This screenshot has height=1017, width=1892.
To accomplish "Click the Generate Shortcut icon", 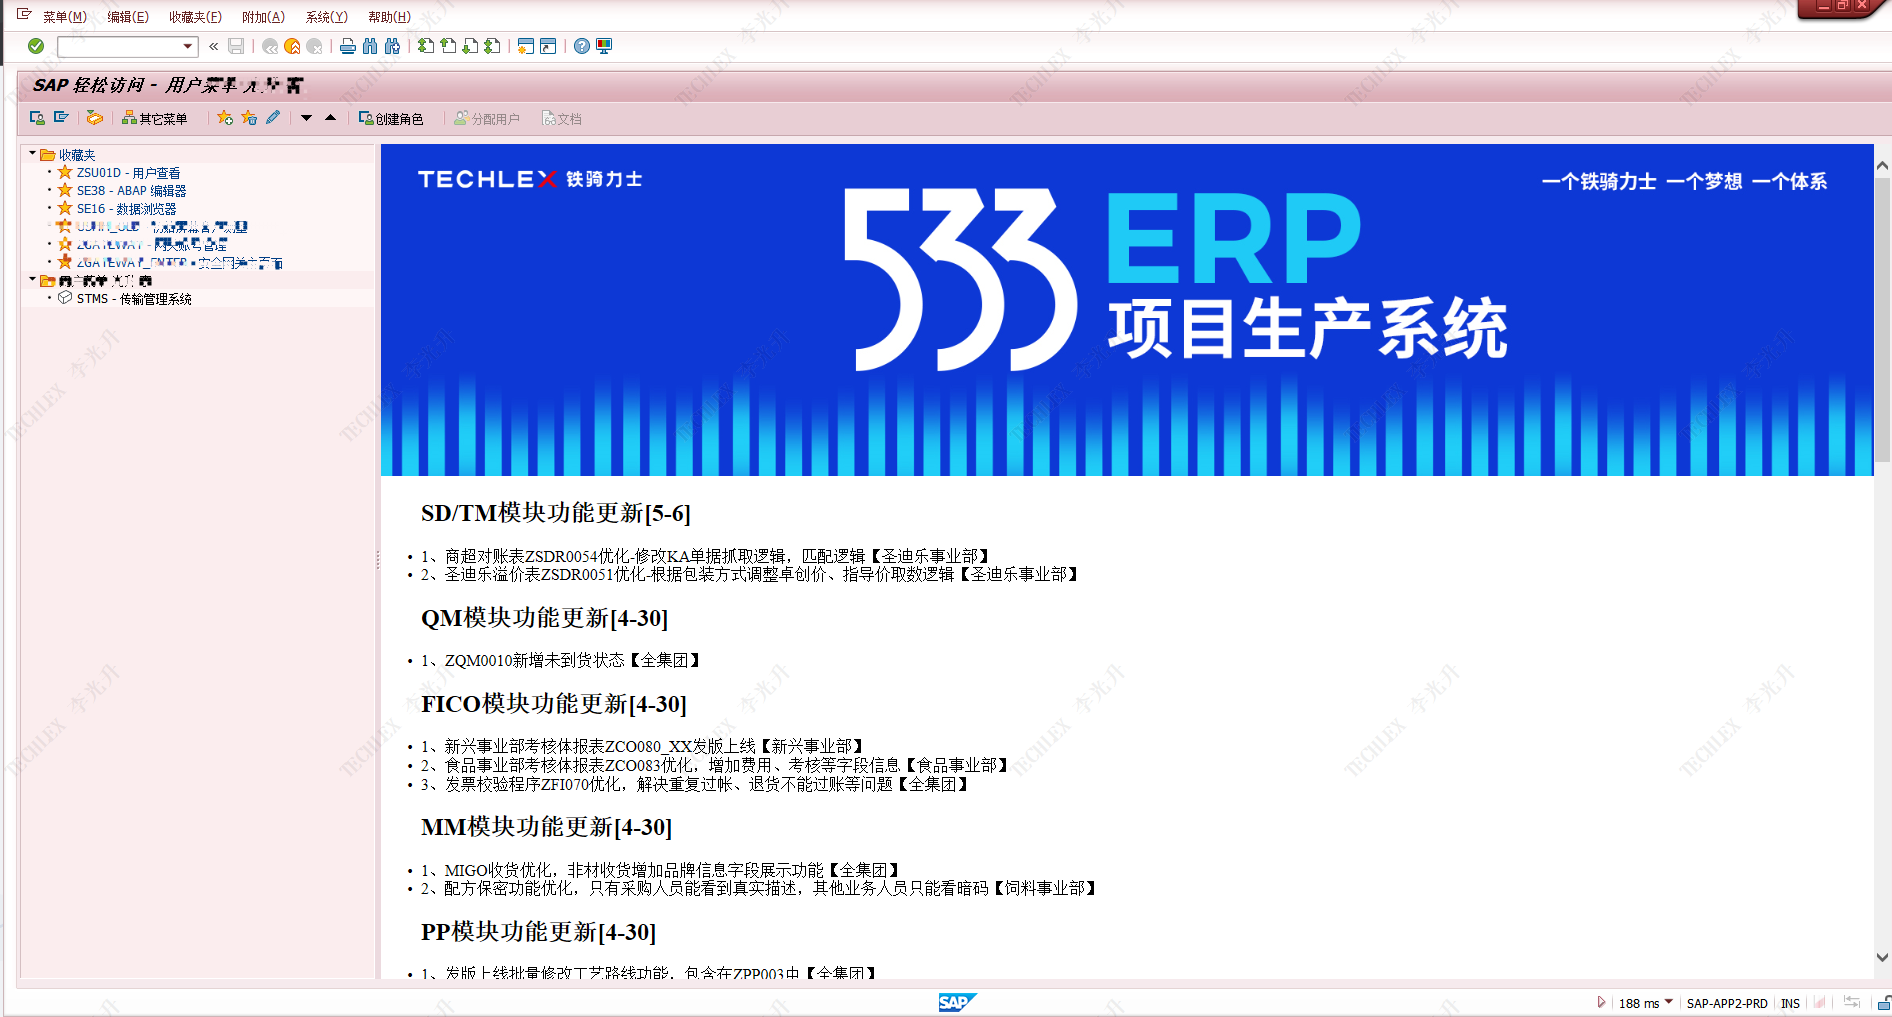I will click(x=548, y=46).
